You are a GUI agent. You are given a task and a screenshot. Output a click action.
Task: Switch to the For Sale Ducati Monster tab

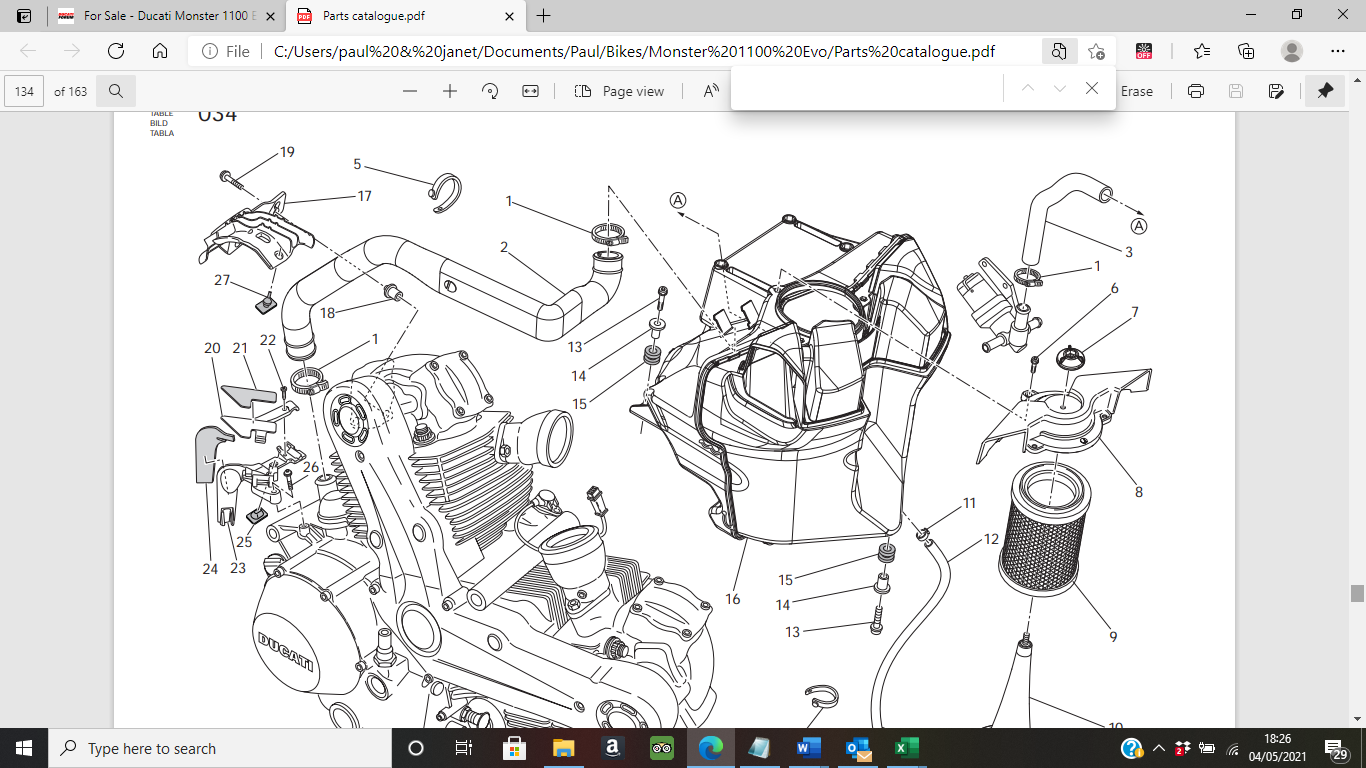(164, 16)
